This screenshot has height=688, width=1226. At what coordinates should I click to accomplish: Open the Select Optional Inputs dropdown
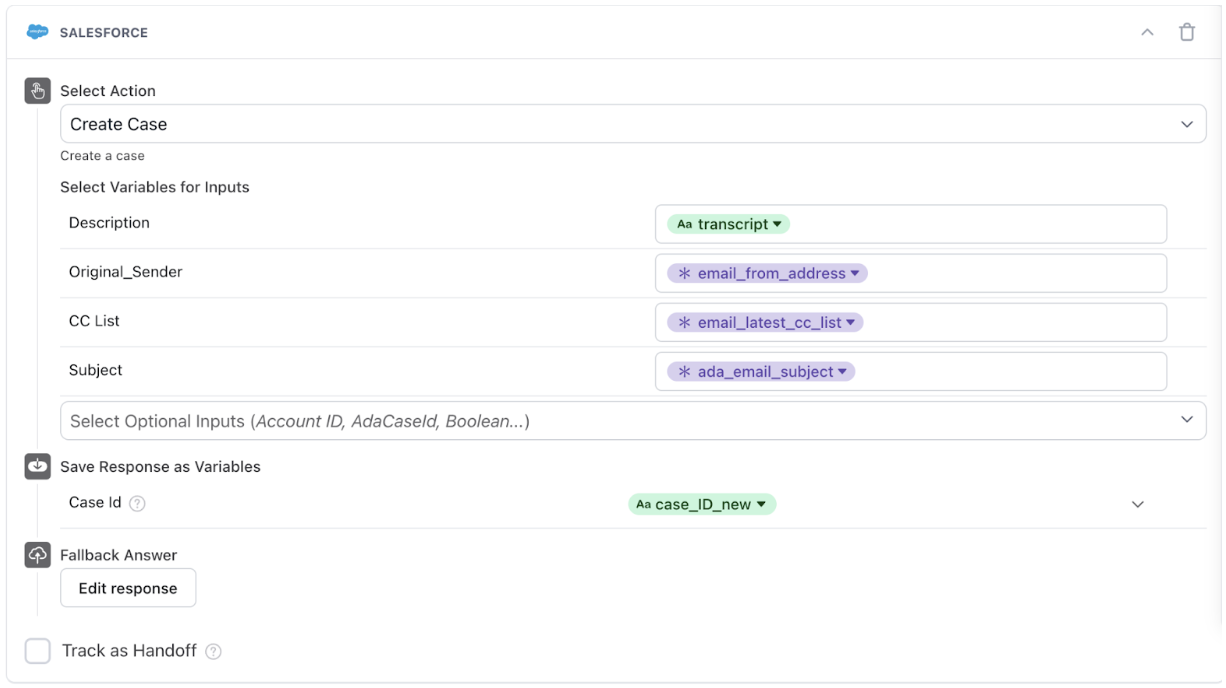click(632, 421)
